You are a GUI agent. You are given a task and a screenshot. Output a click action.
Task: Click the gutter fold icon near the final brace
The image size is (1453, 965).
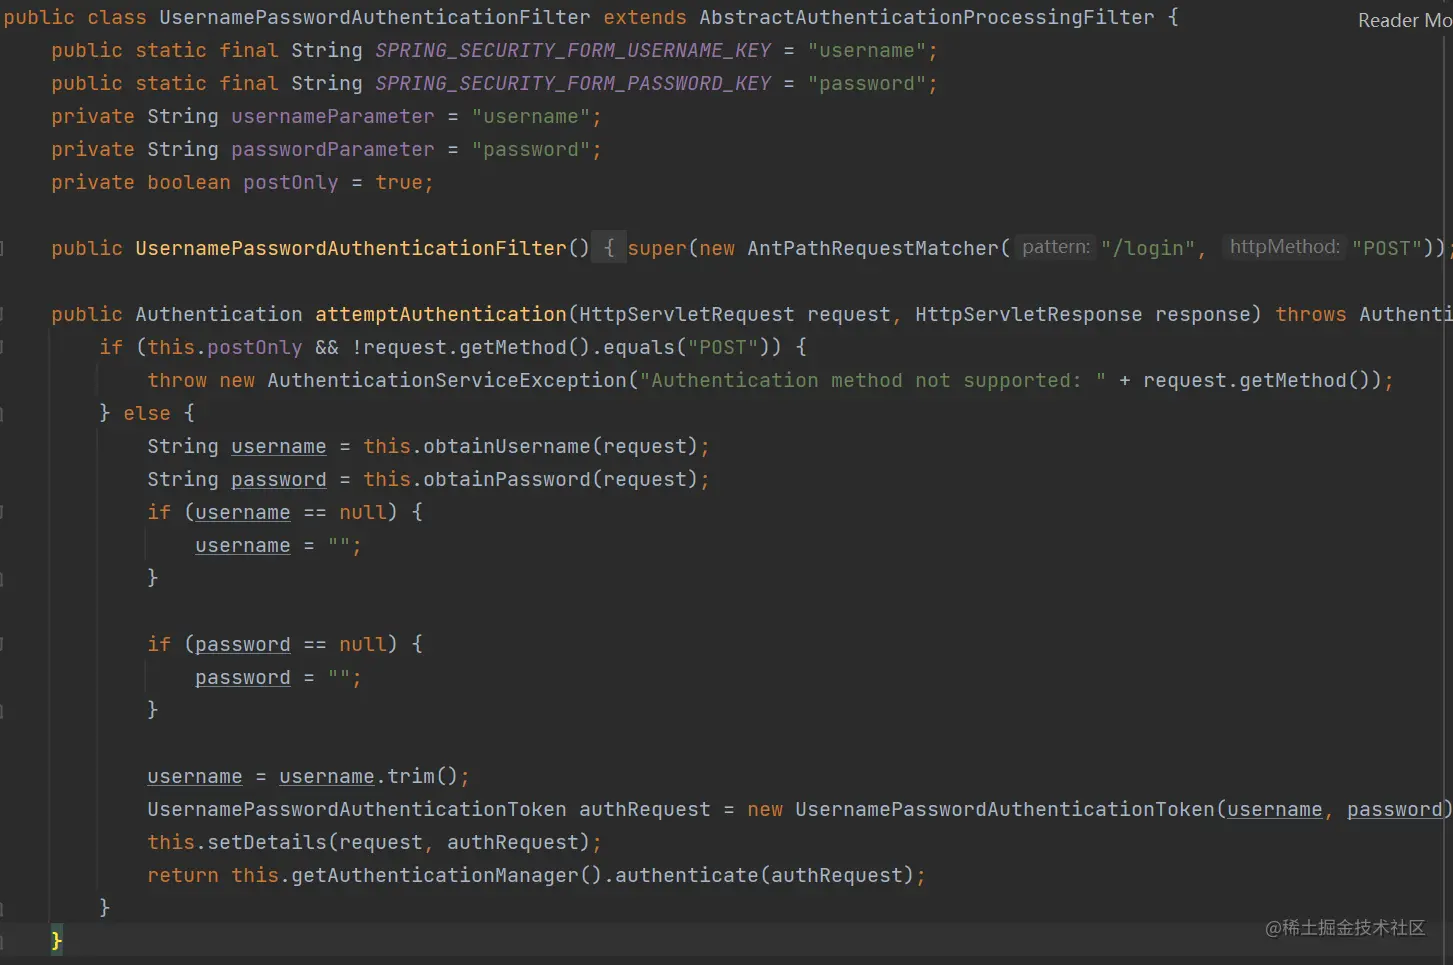click(x=5, y=907)
